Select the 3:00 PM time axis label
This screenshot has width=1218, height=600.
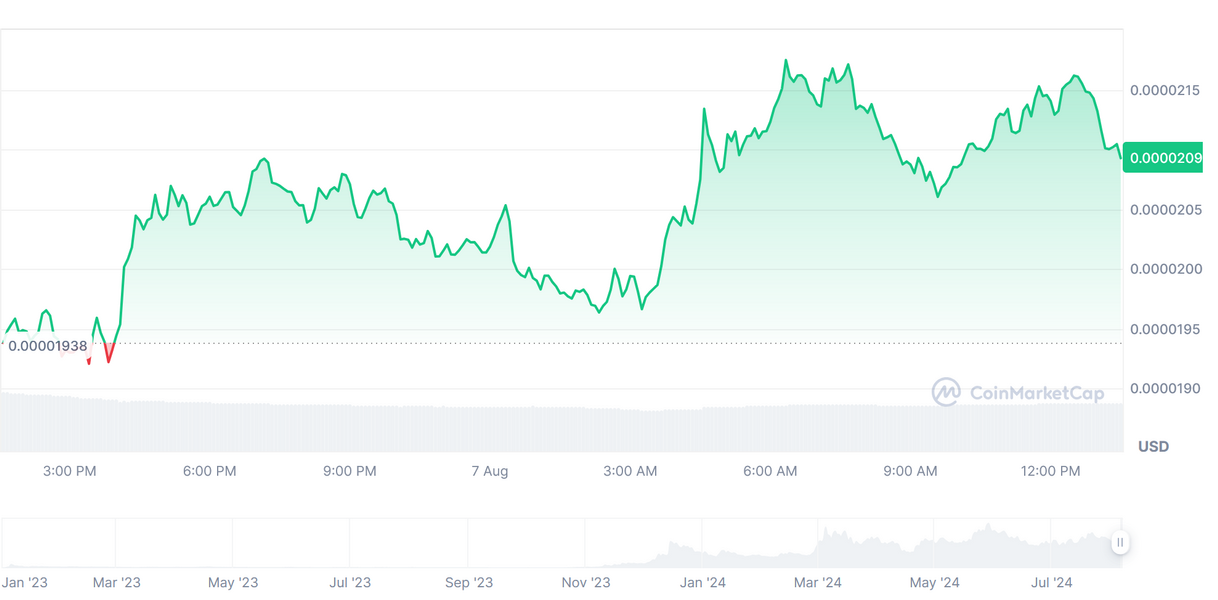pyautogui.click(x=70, y=471)
